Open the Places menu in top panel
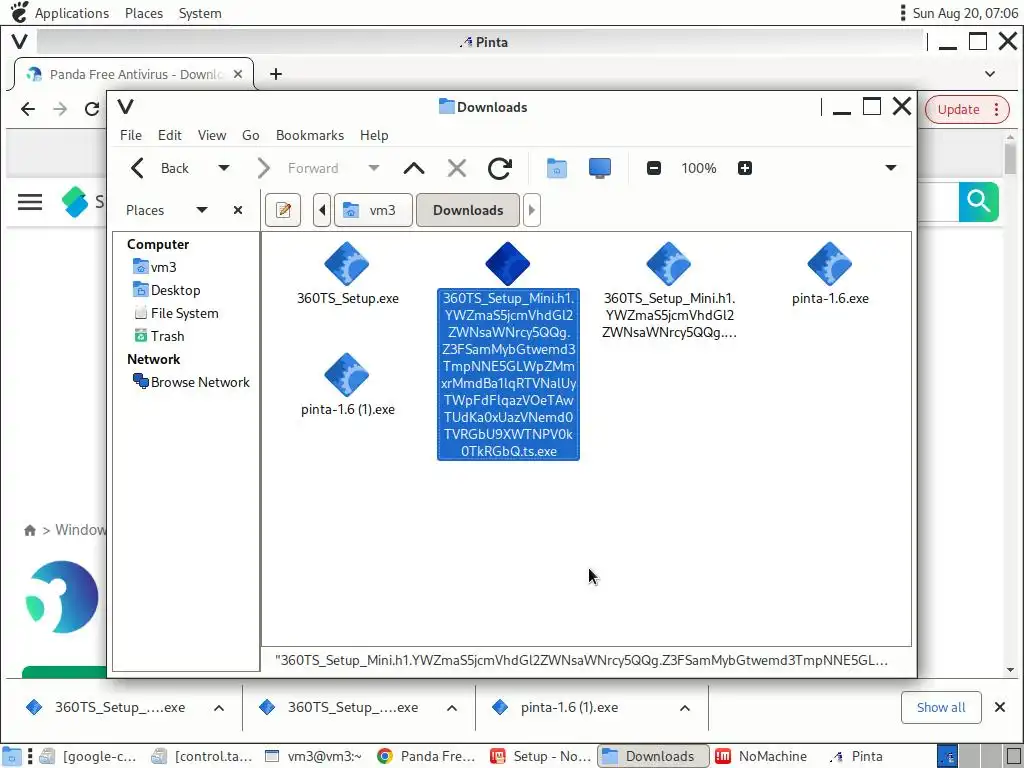The height and width of the screenshot is (768, 1024). coord(144,13)
